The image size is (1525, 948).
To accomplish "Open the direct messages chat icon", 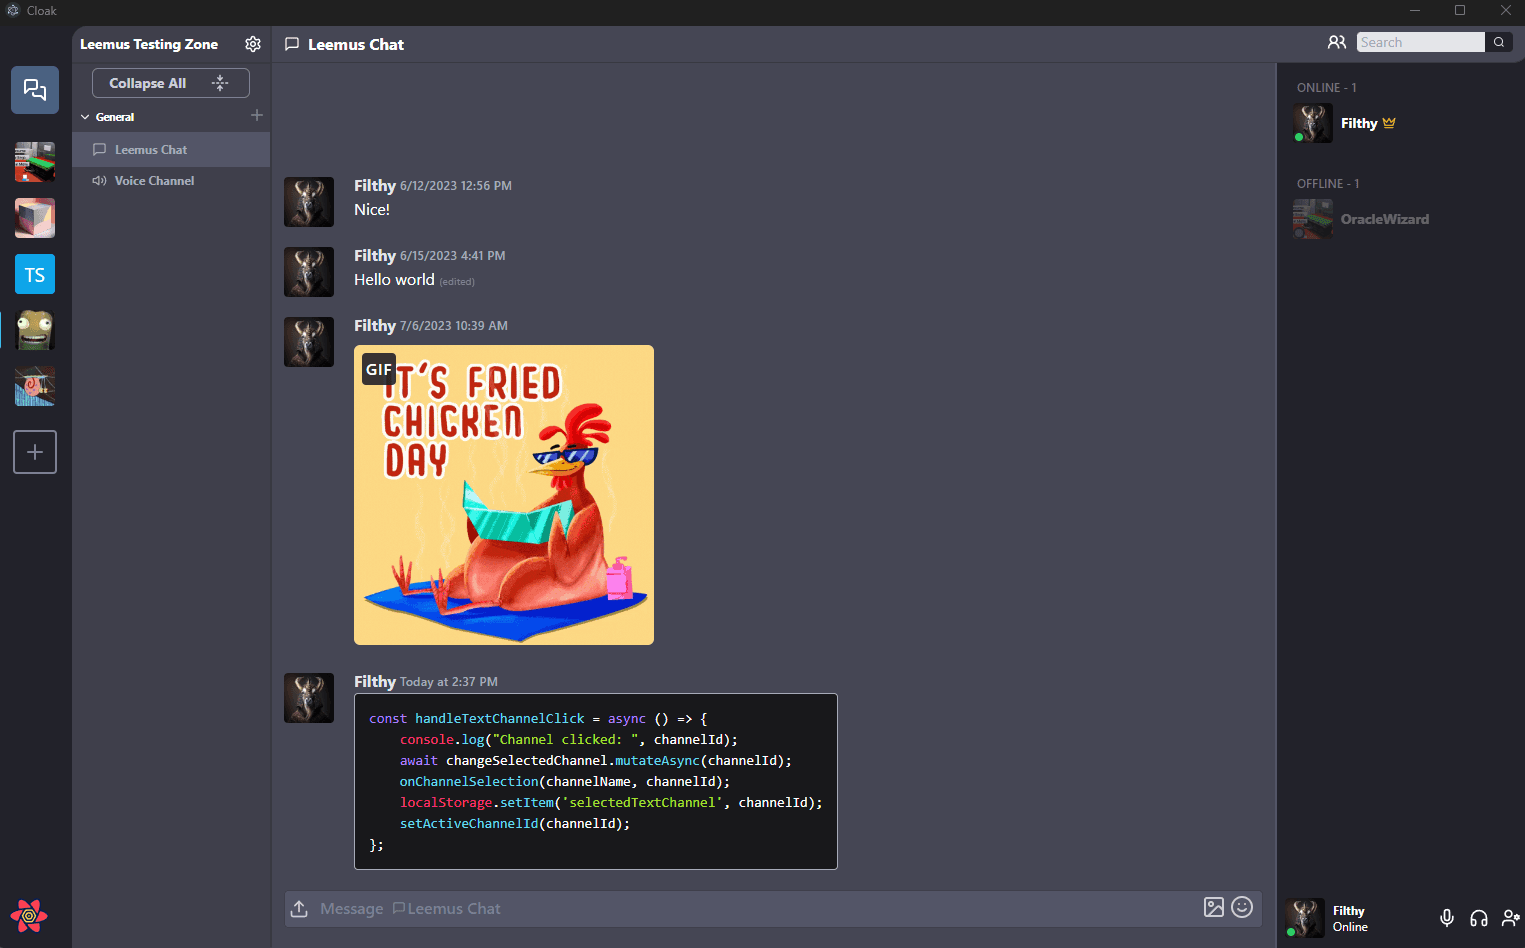I will coord(35,90).
